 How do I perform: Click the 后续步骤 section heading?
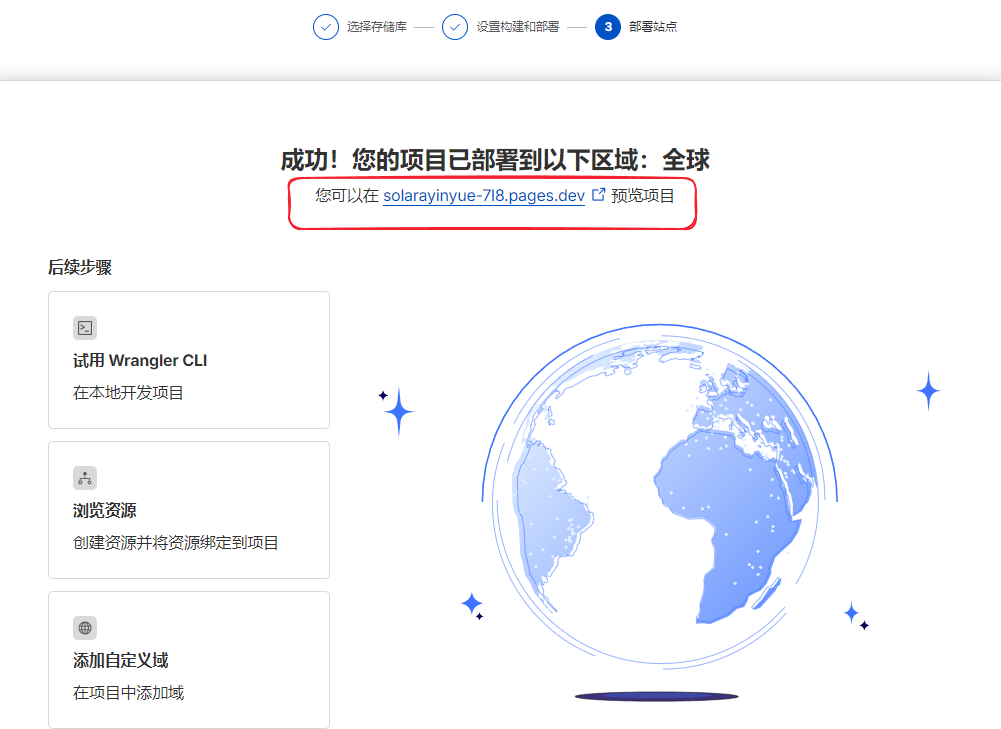click(x=80, y=267)
